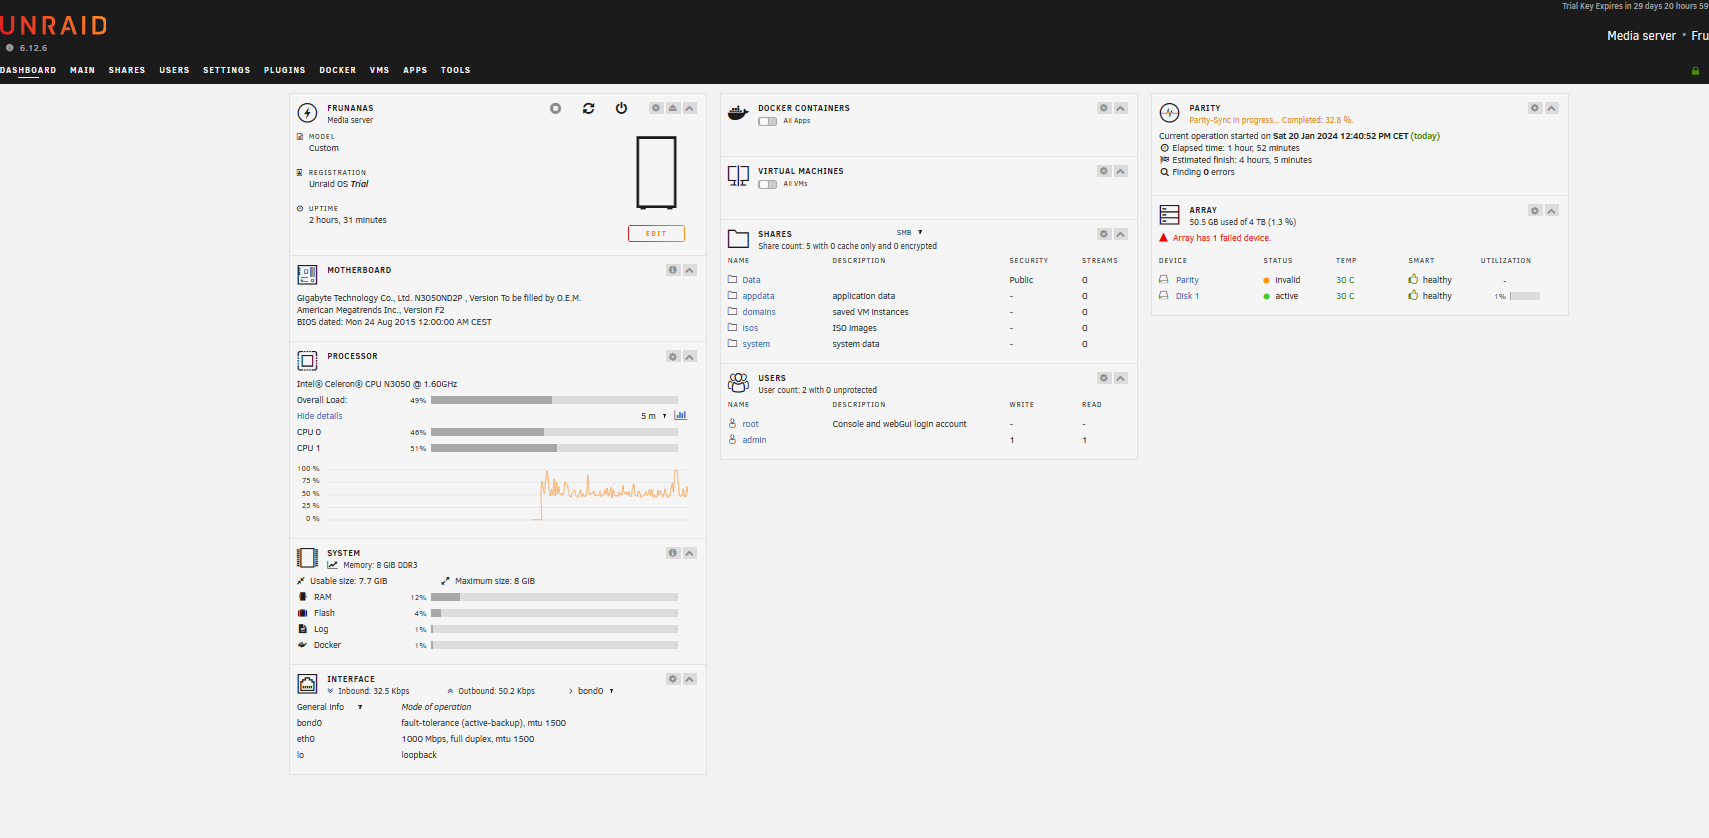Open the General info dropdown
1709x838 pixels.
point(329,707)
